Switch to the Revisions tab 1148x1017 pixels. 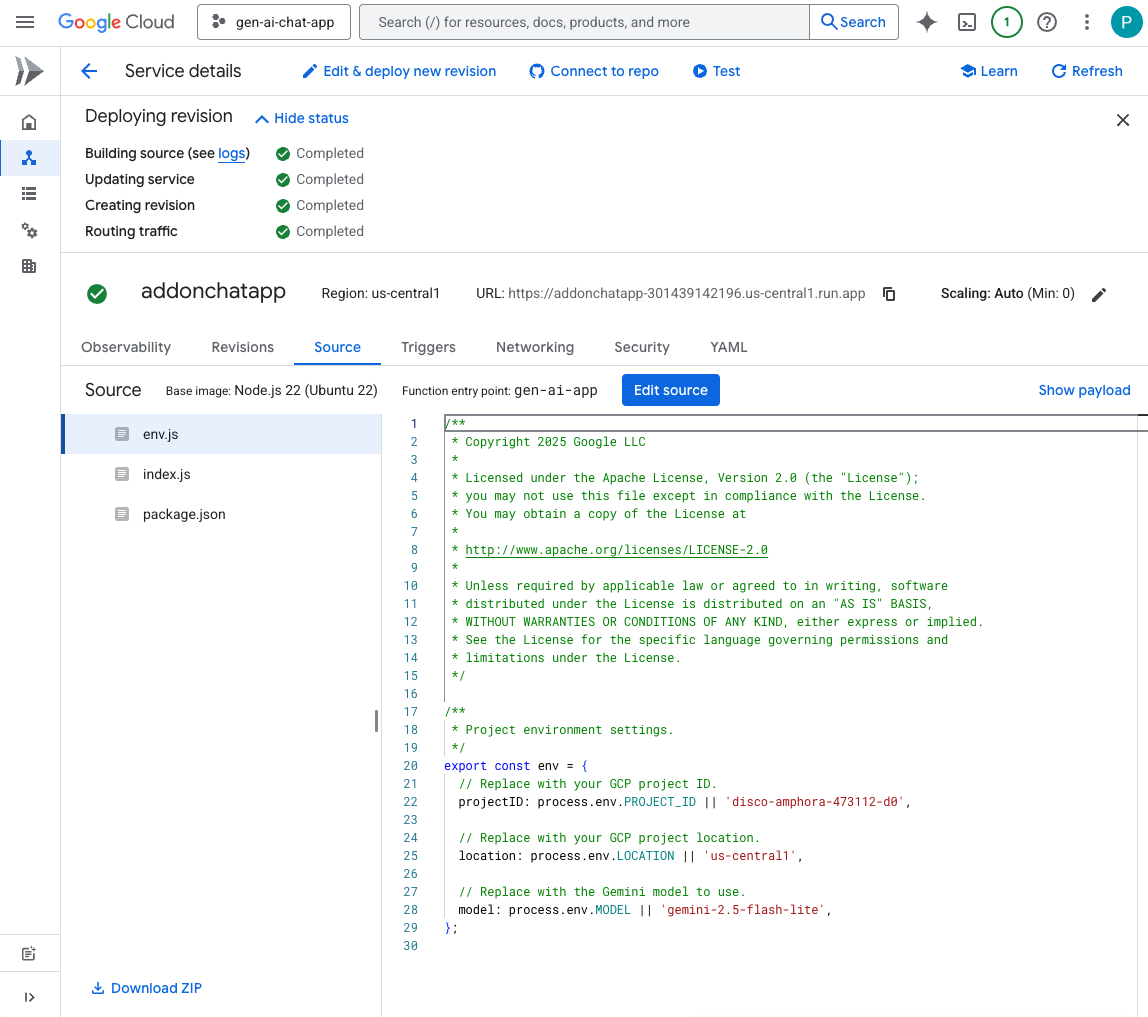tap(242, 347)
